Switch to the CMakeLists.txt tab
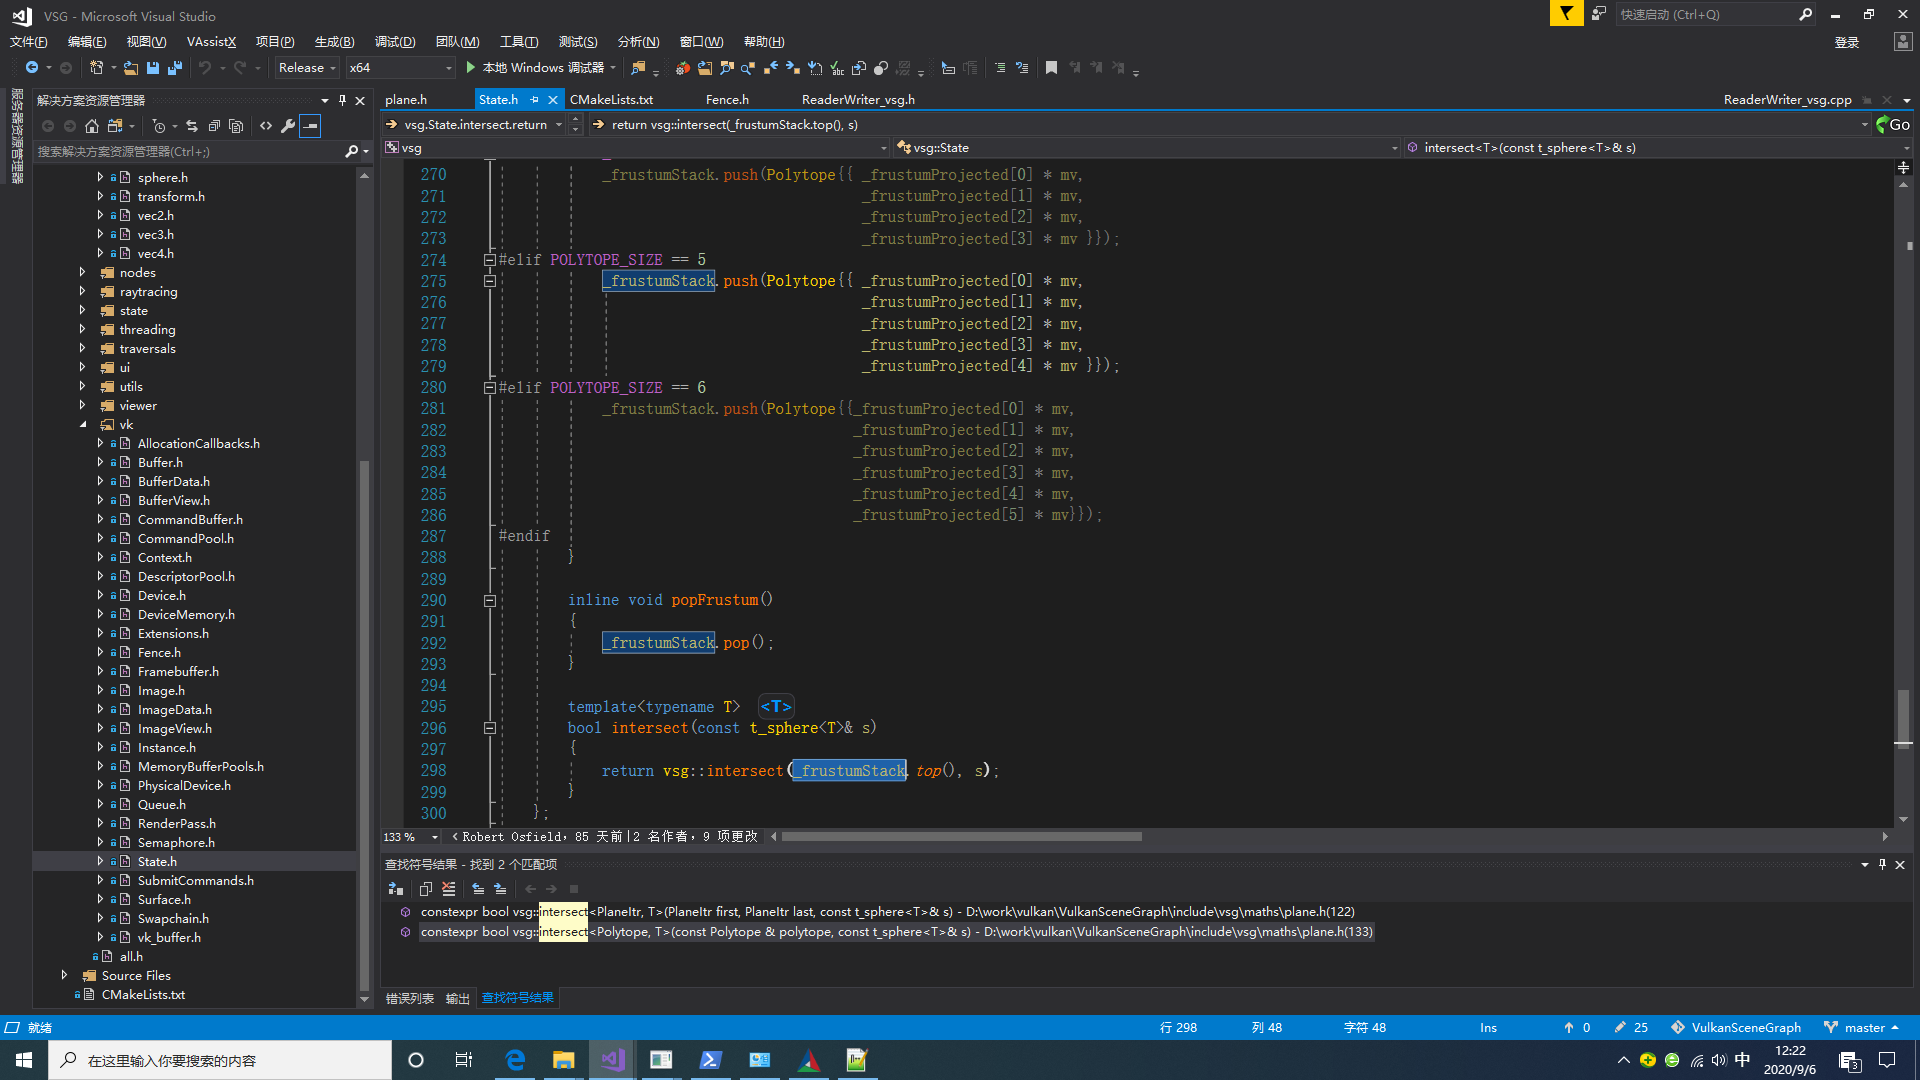 click(x=611, y=100)
